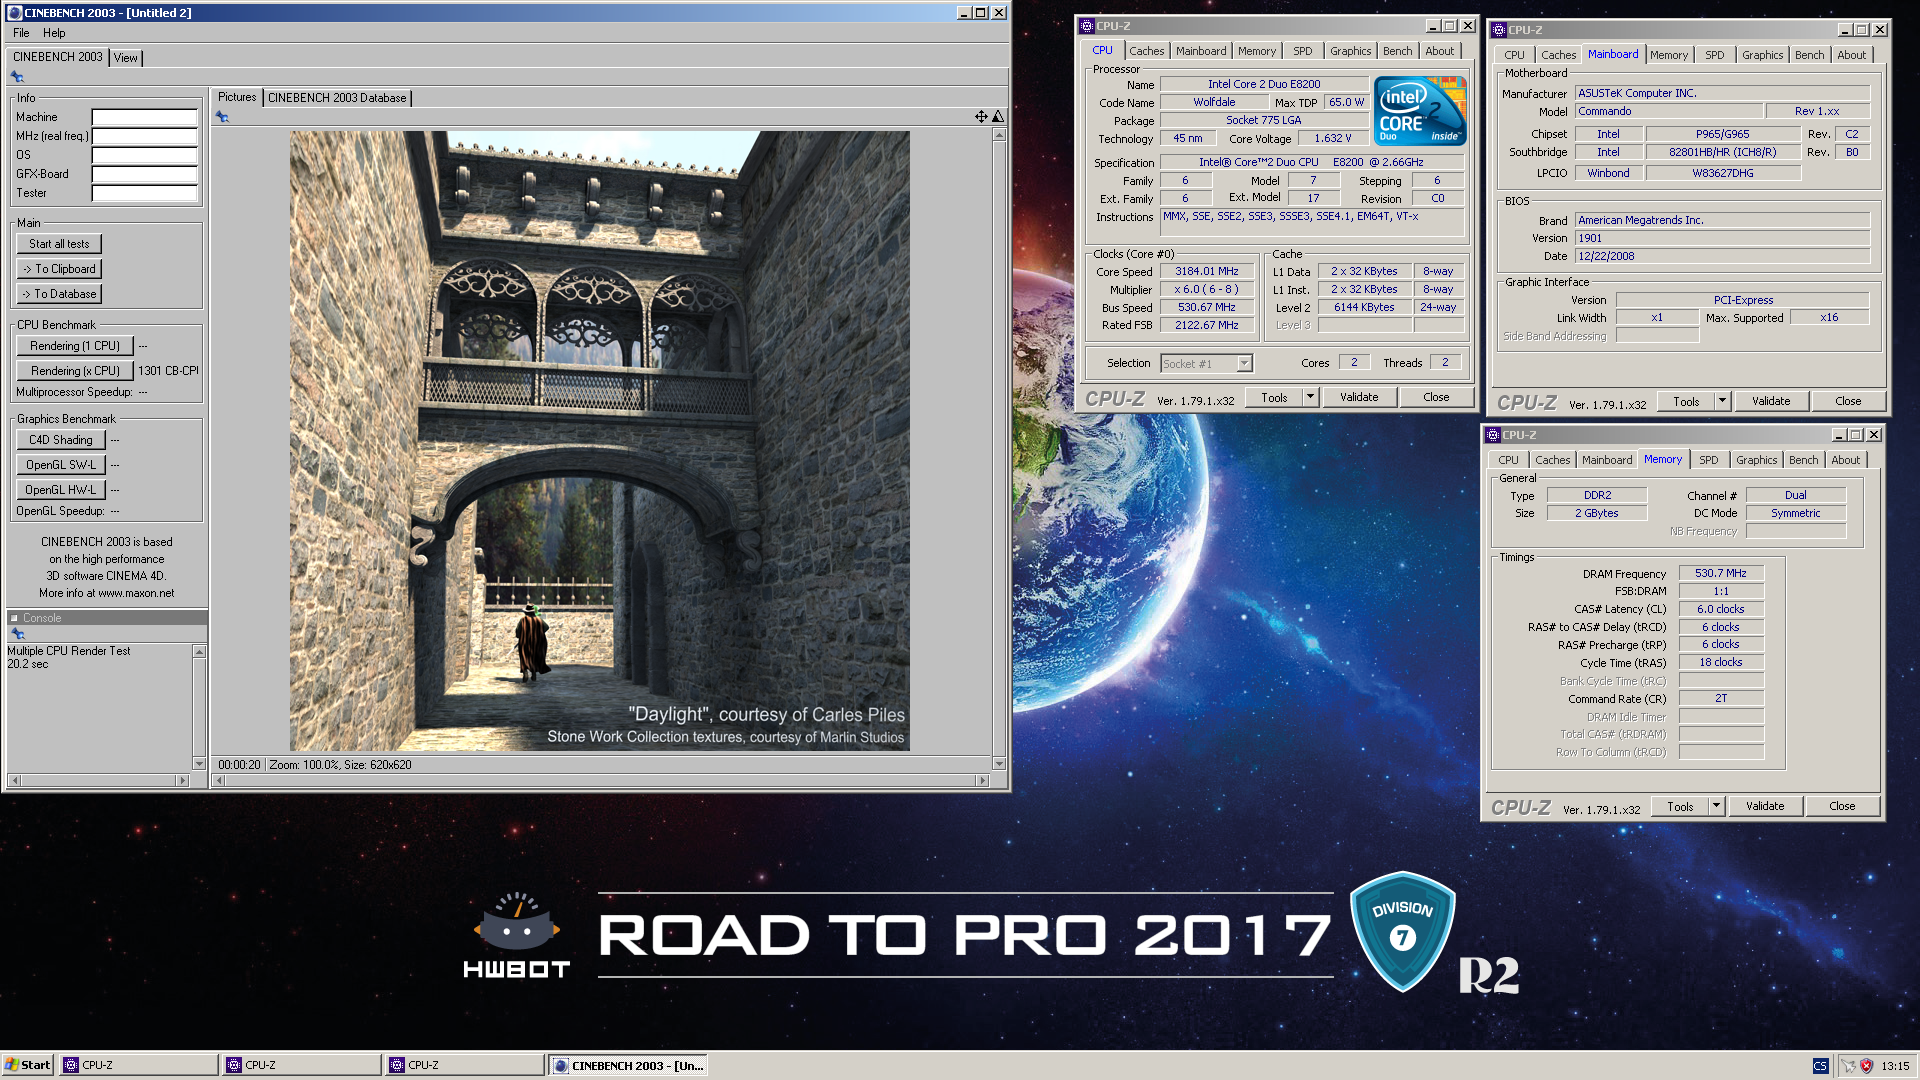Click in the MHz (real freq.) field
1920x1080 pixels.
145,136
